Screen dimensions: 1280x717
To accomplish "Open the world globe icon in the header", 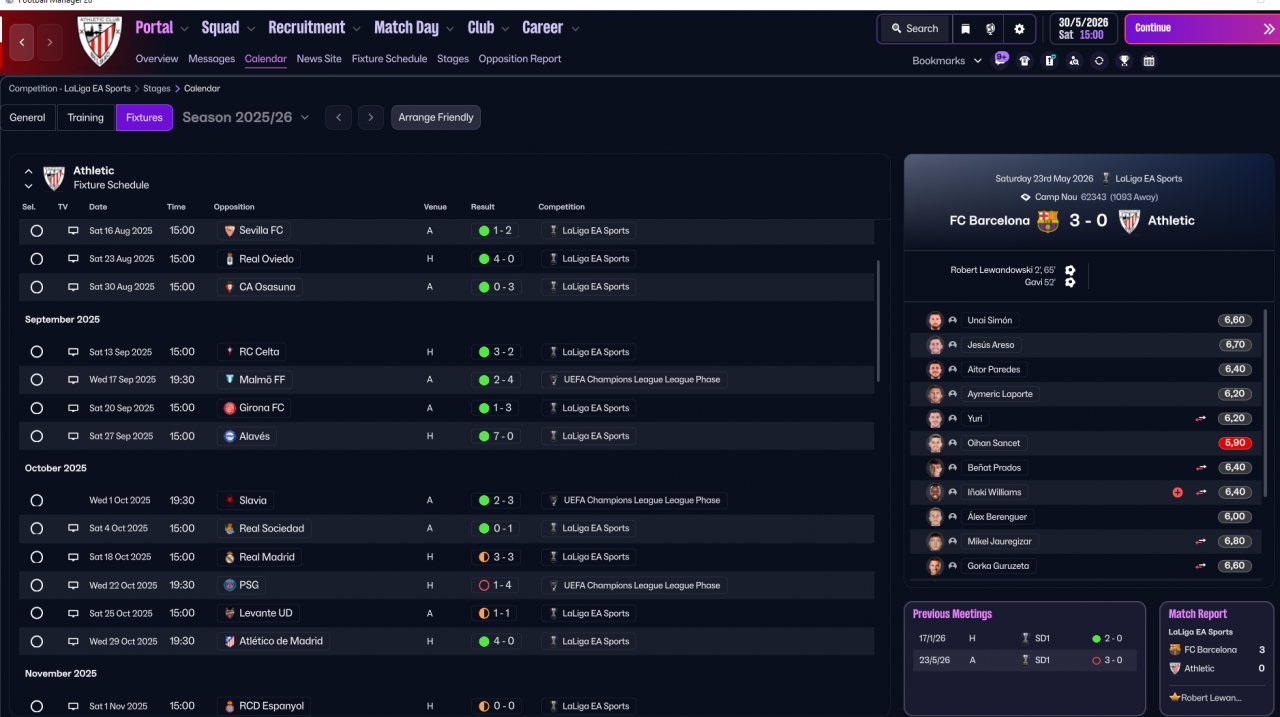I will pos(990,29).
